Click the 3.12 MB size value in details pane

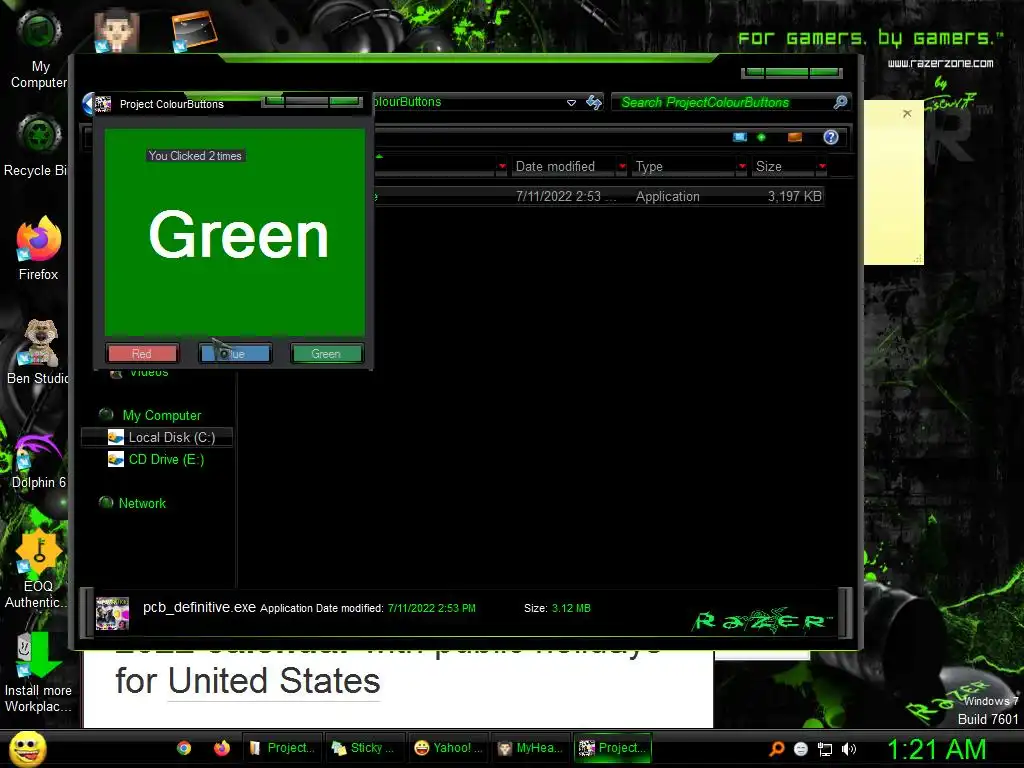click(x=571, y=608)
